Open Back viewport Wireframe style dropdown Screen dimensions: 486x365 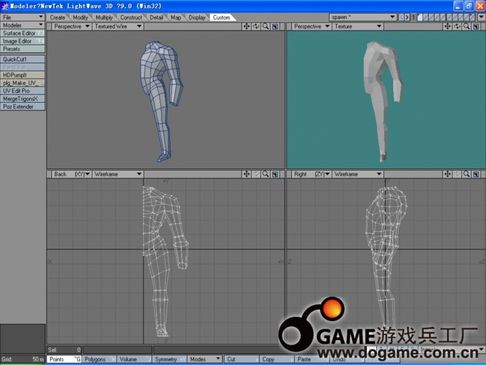tap(118, 174)
